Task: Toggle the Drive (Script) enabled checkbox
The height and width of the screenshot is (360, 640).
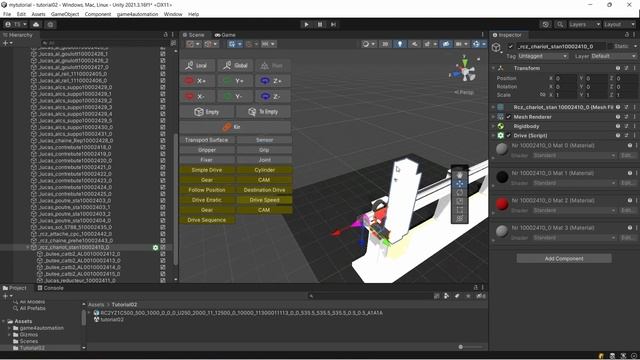Action: point(509,136)
